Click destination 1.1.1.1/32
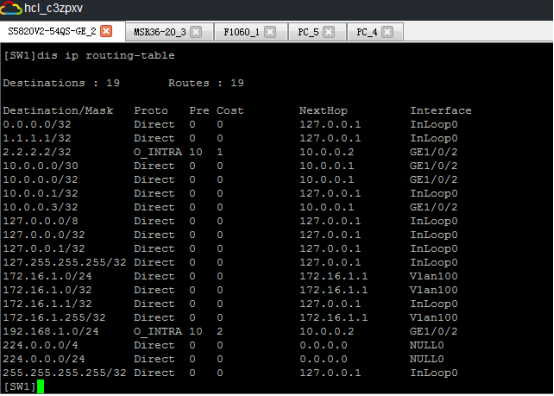Viewport: 554px width, 396px height. click(x=37, y=138)
